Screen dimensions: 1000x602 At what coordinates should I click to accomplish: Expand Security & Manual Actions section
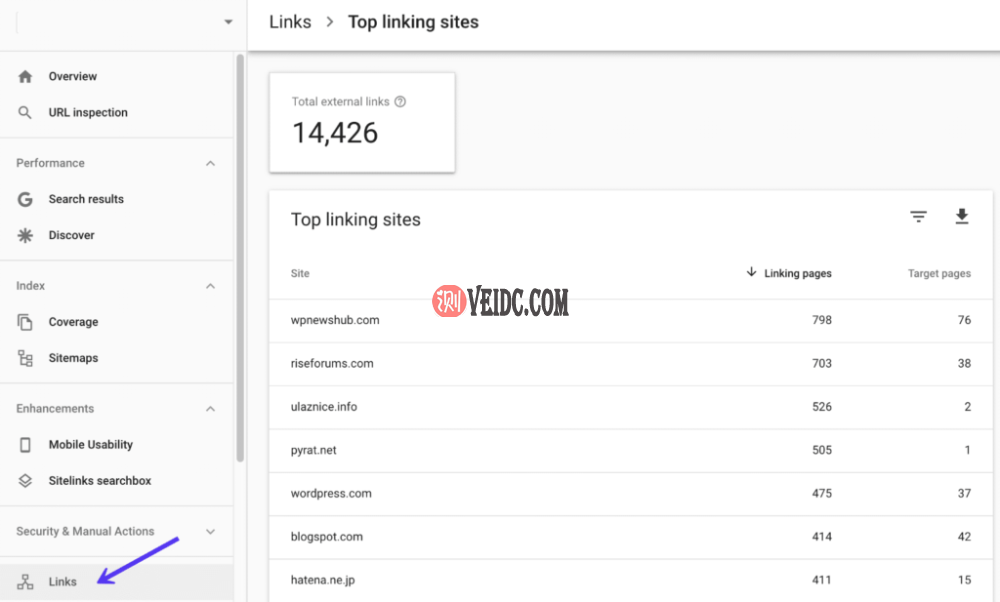click(x=210, y=532)
